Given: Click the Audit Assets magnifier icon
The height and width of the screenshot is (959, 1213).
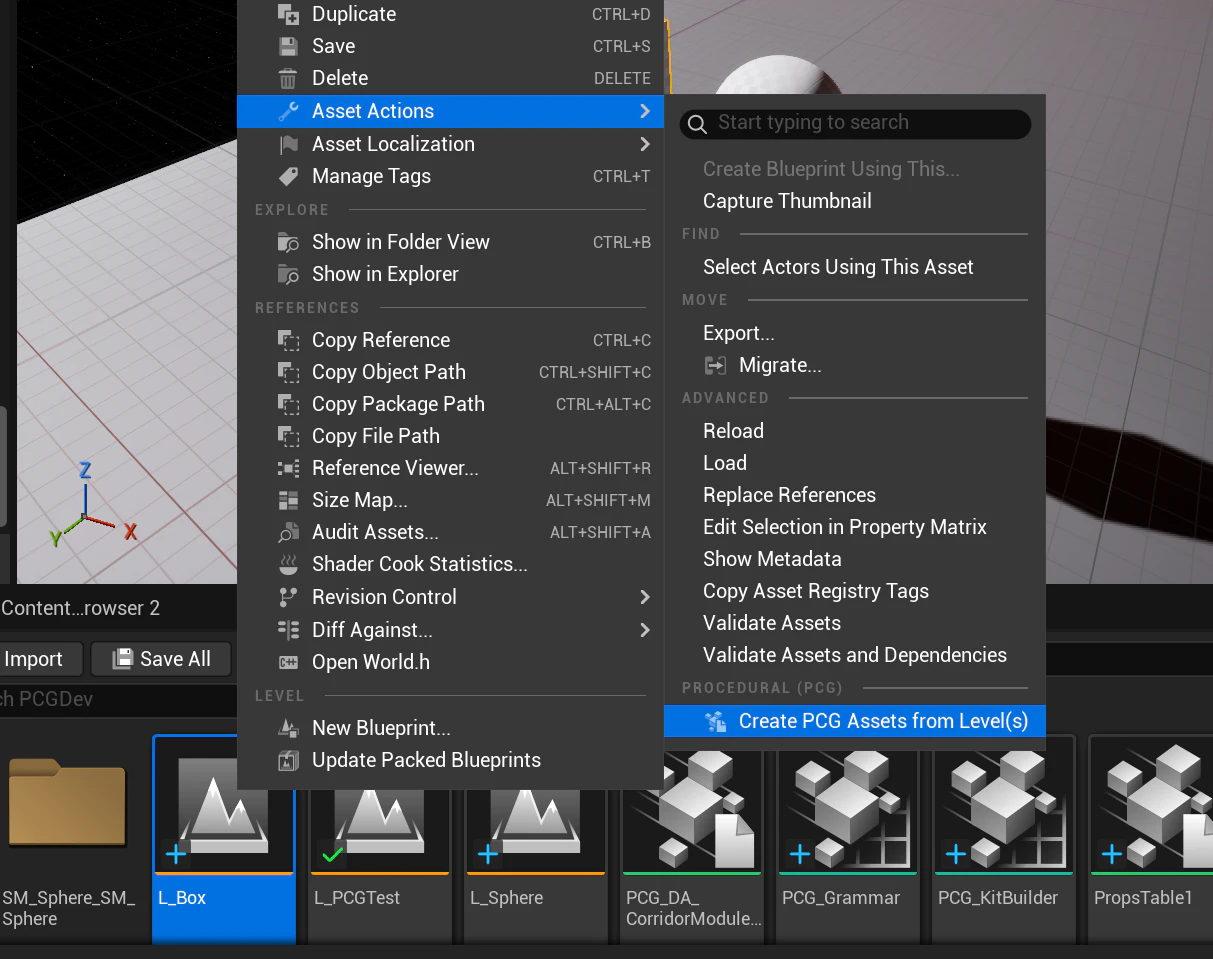Looking at the screenshot, I should click(x=288, y=532).
